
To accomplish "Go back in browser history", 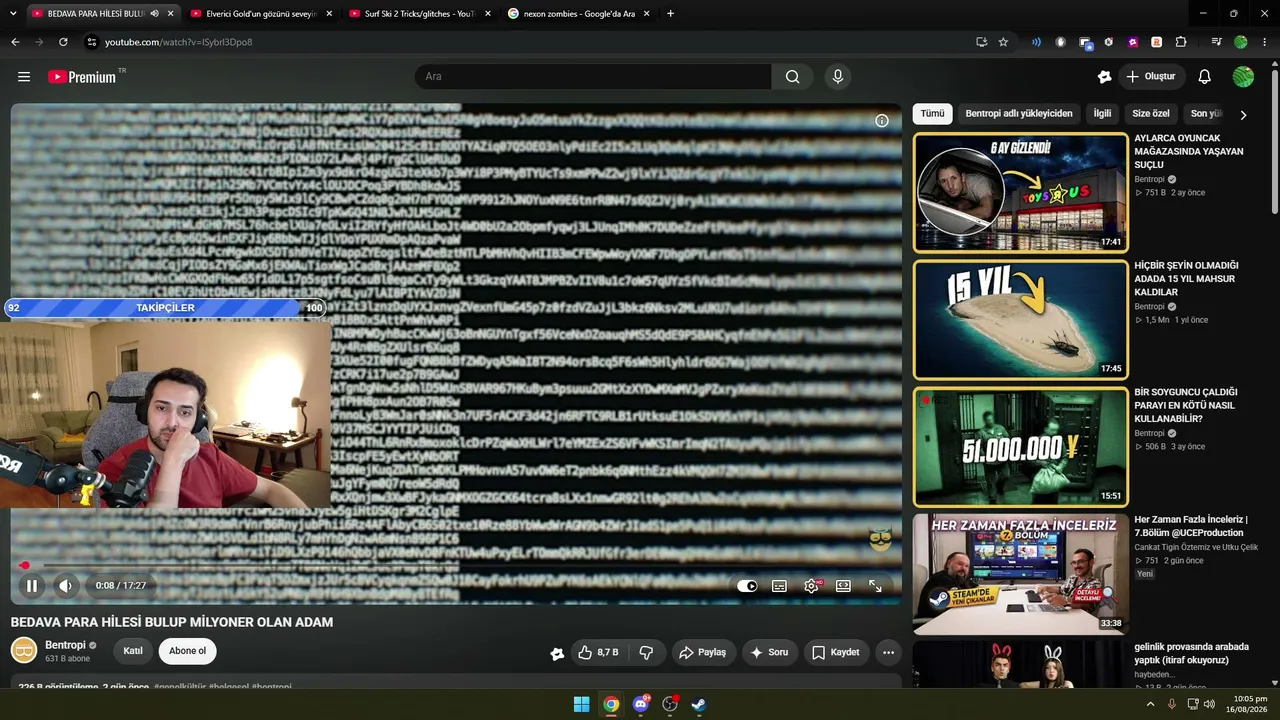I will click(x=15, y=42).
